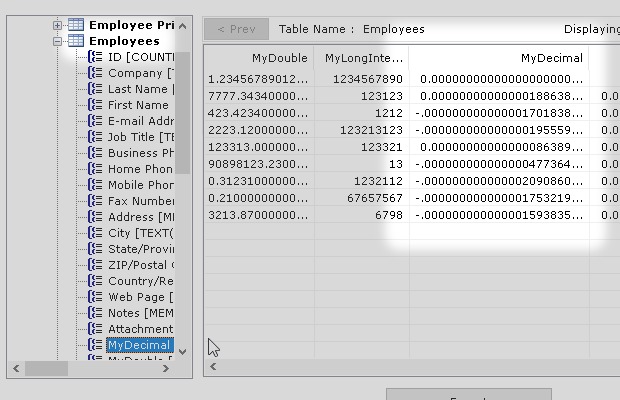
Task: Click the MyDouble column header
Action: (279, 58)
